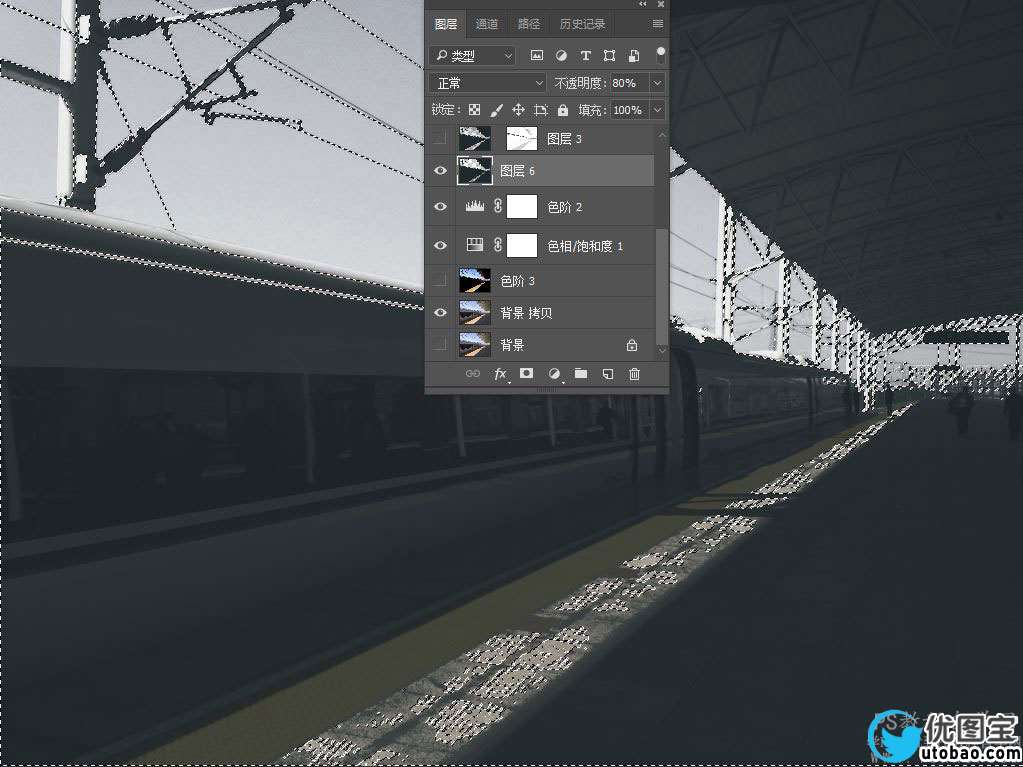The height and width of the screenshot is (767, 1023).
Task: Select the 色阶 2 layer mask
Action: pos(522,207)
